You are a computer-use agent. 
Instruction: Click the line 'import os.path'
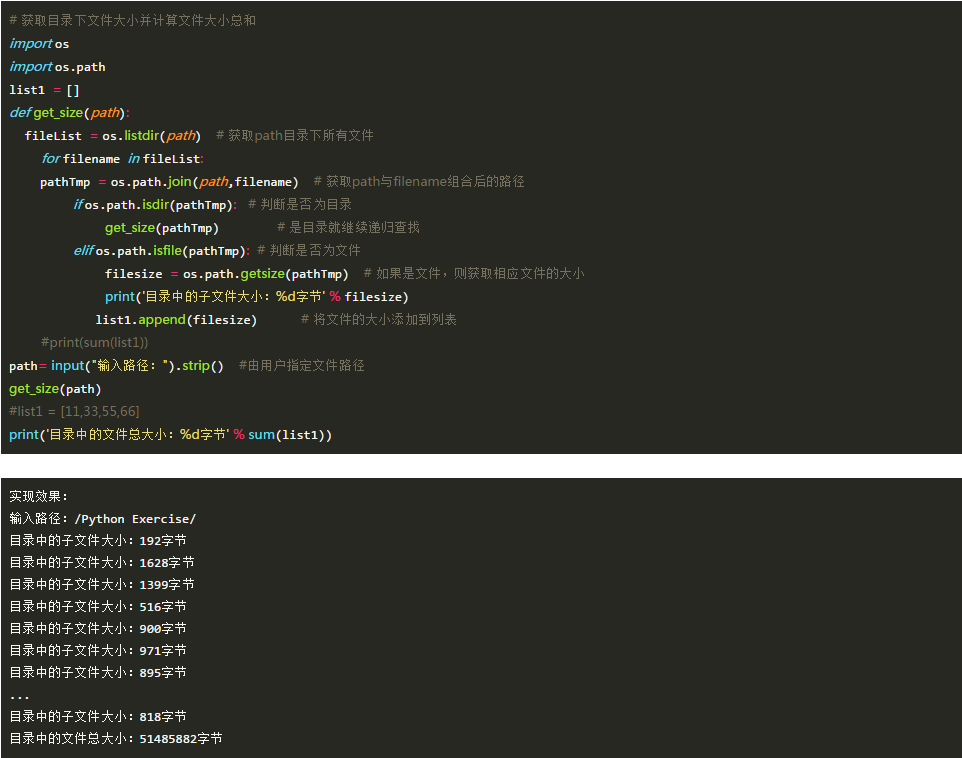(x=58, y=66)
